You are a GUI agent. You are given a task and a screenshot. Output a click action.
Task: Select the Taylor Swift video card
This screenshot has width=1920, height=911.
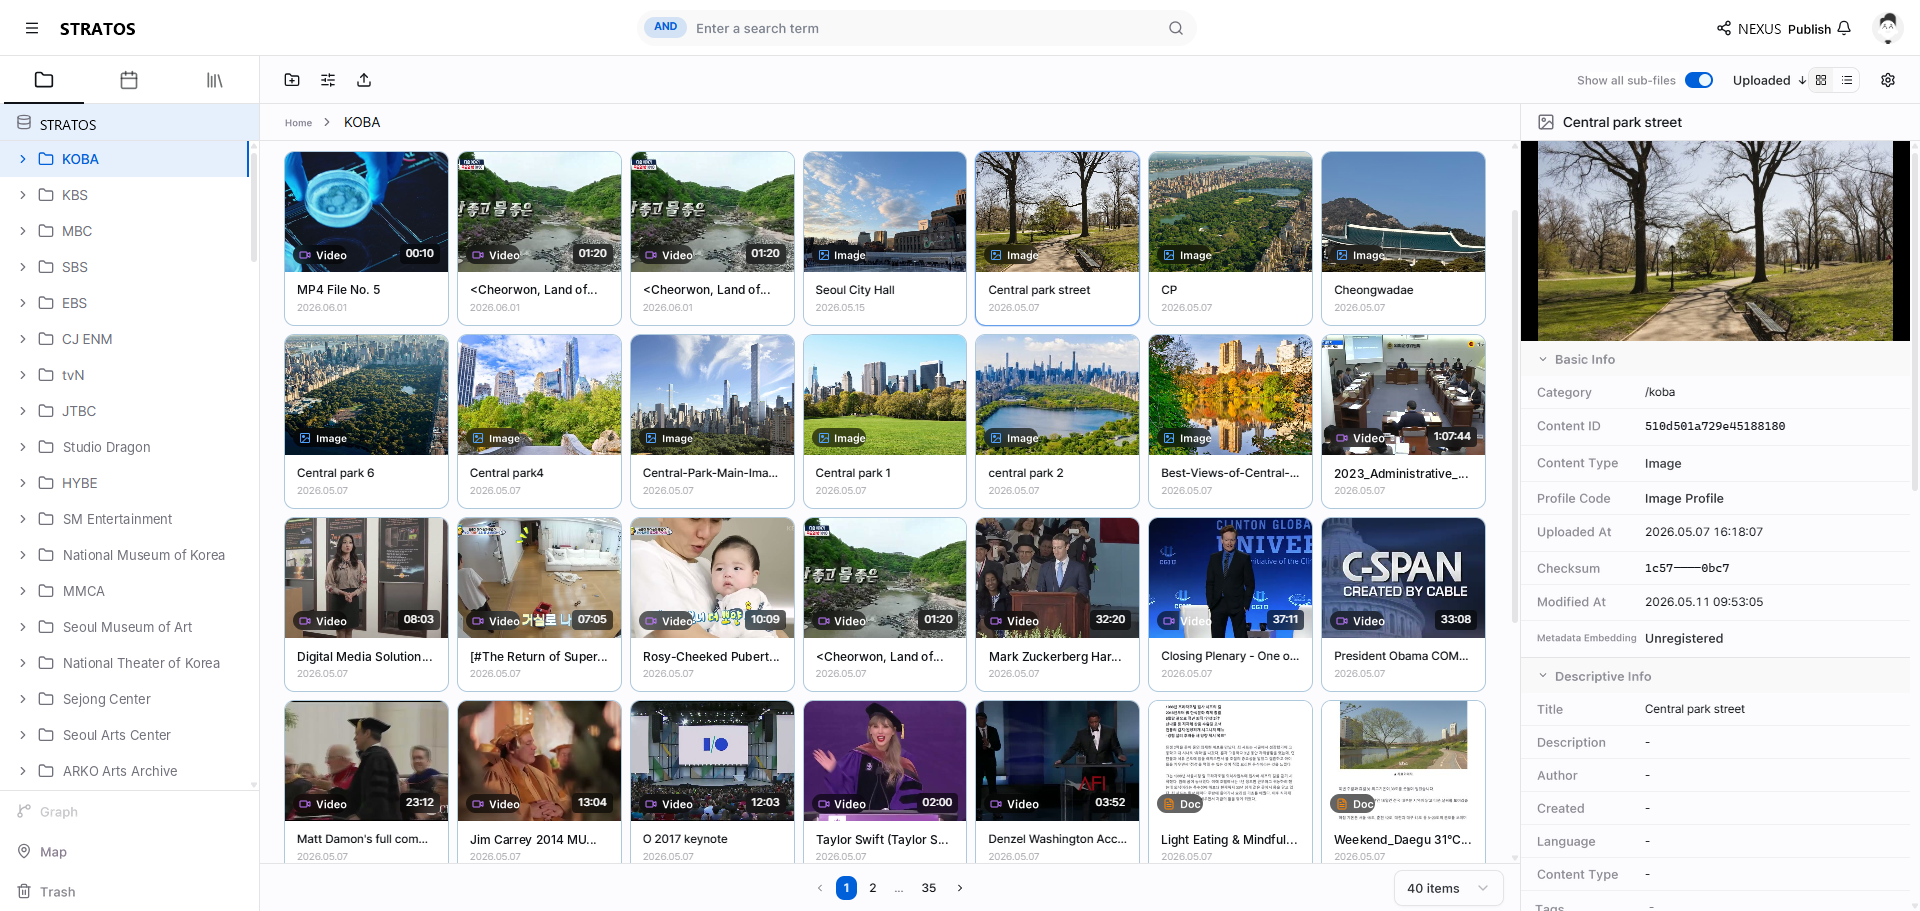[885, 783]
